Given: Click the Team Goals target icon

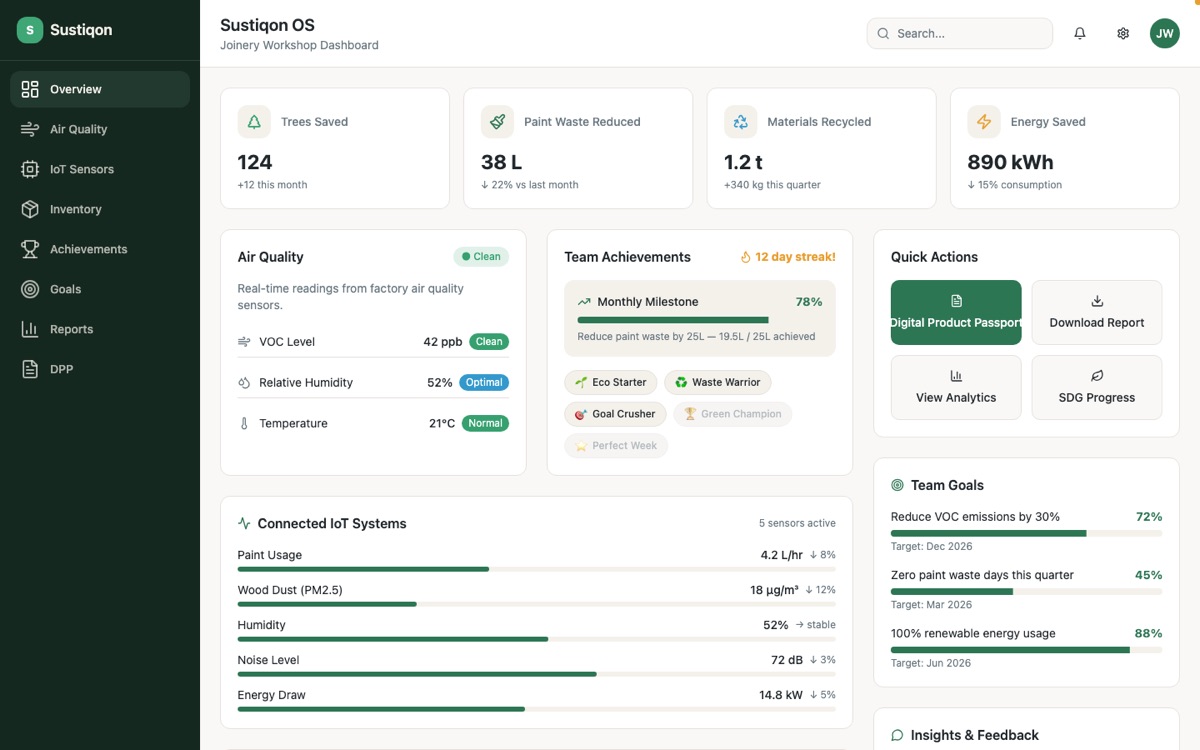Looking at the screenshot, I should point(897,485).
